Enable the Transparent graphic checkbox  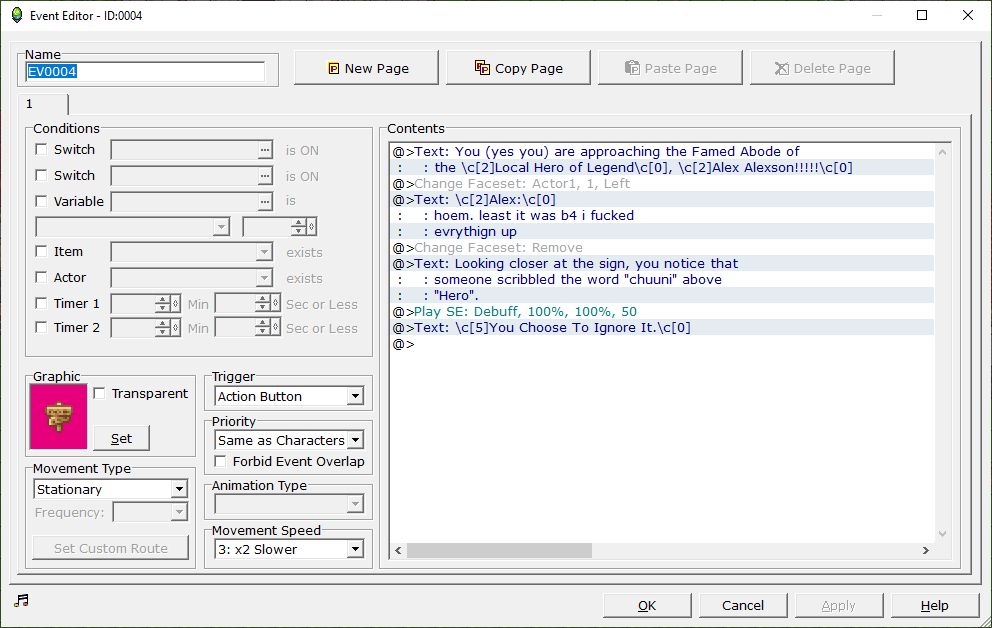tap(99, 394)
